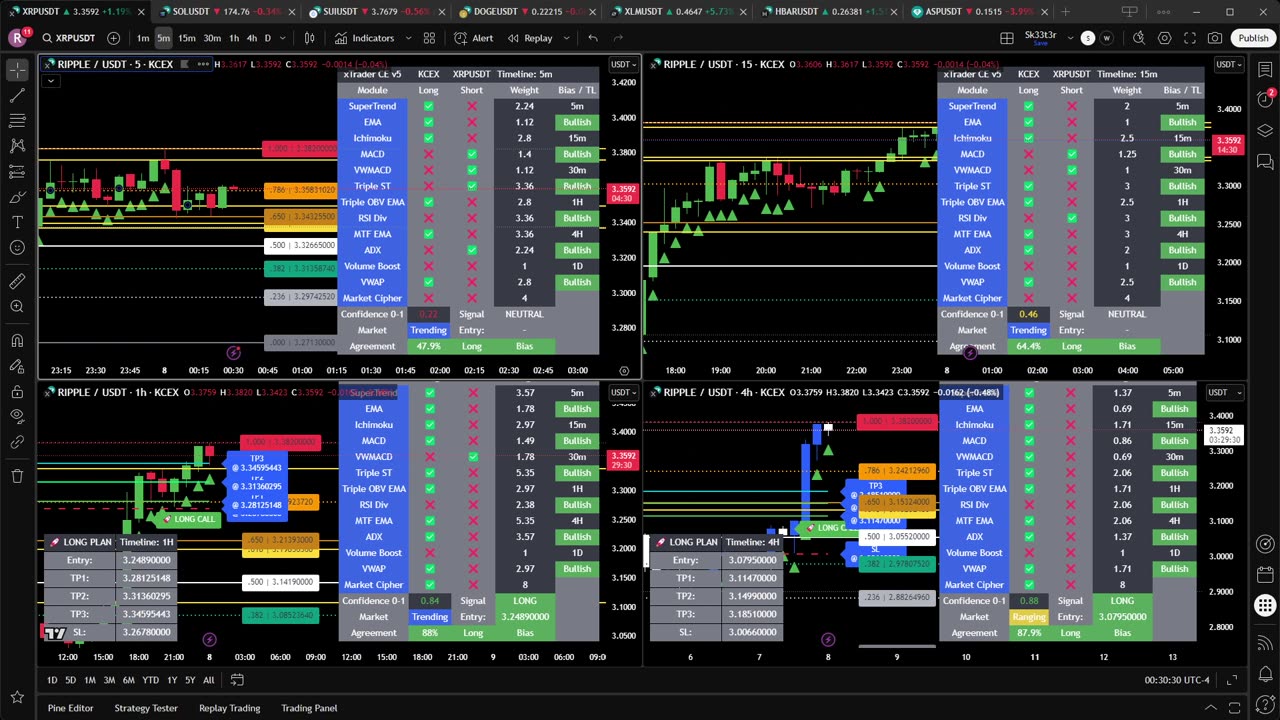Select the brush drawing tool
Viewport: 1280px width, 720px height.
click(x=17, y=197)
